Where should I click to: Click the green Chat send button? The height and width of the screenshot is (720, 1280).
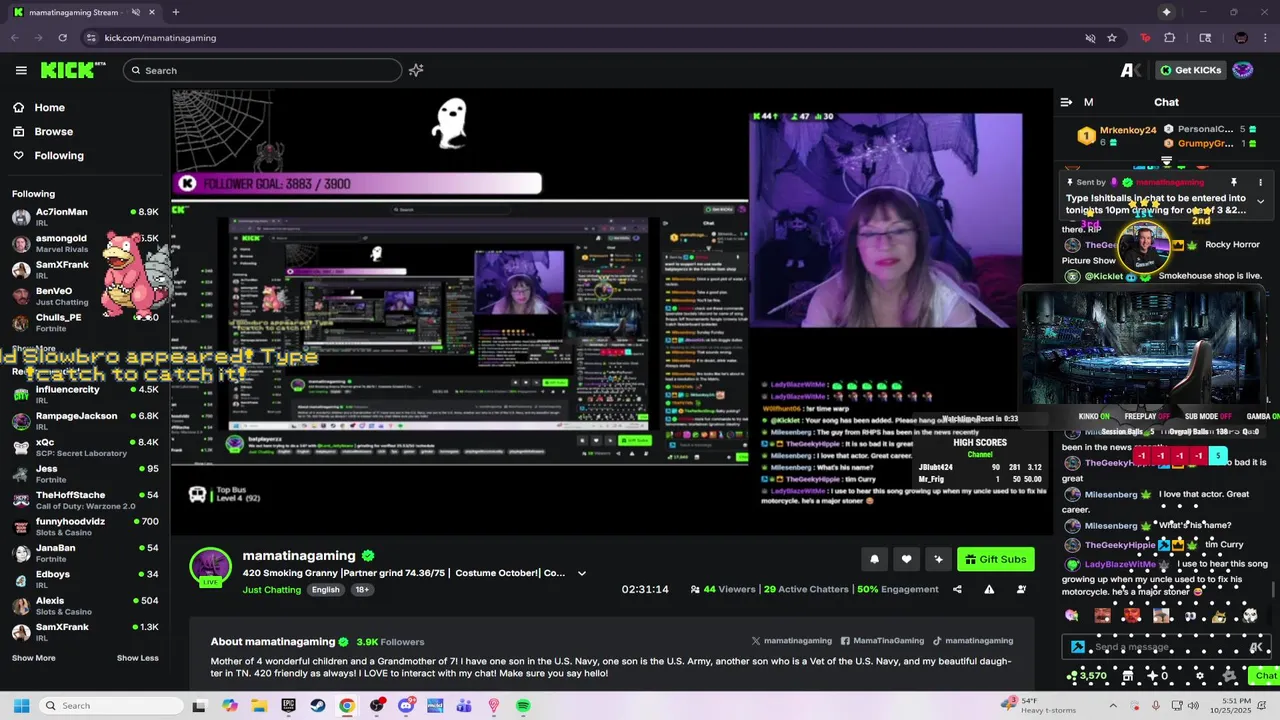point(1265,676)
